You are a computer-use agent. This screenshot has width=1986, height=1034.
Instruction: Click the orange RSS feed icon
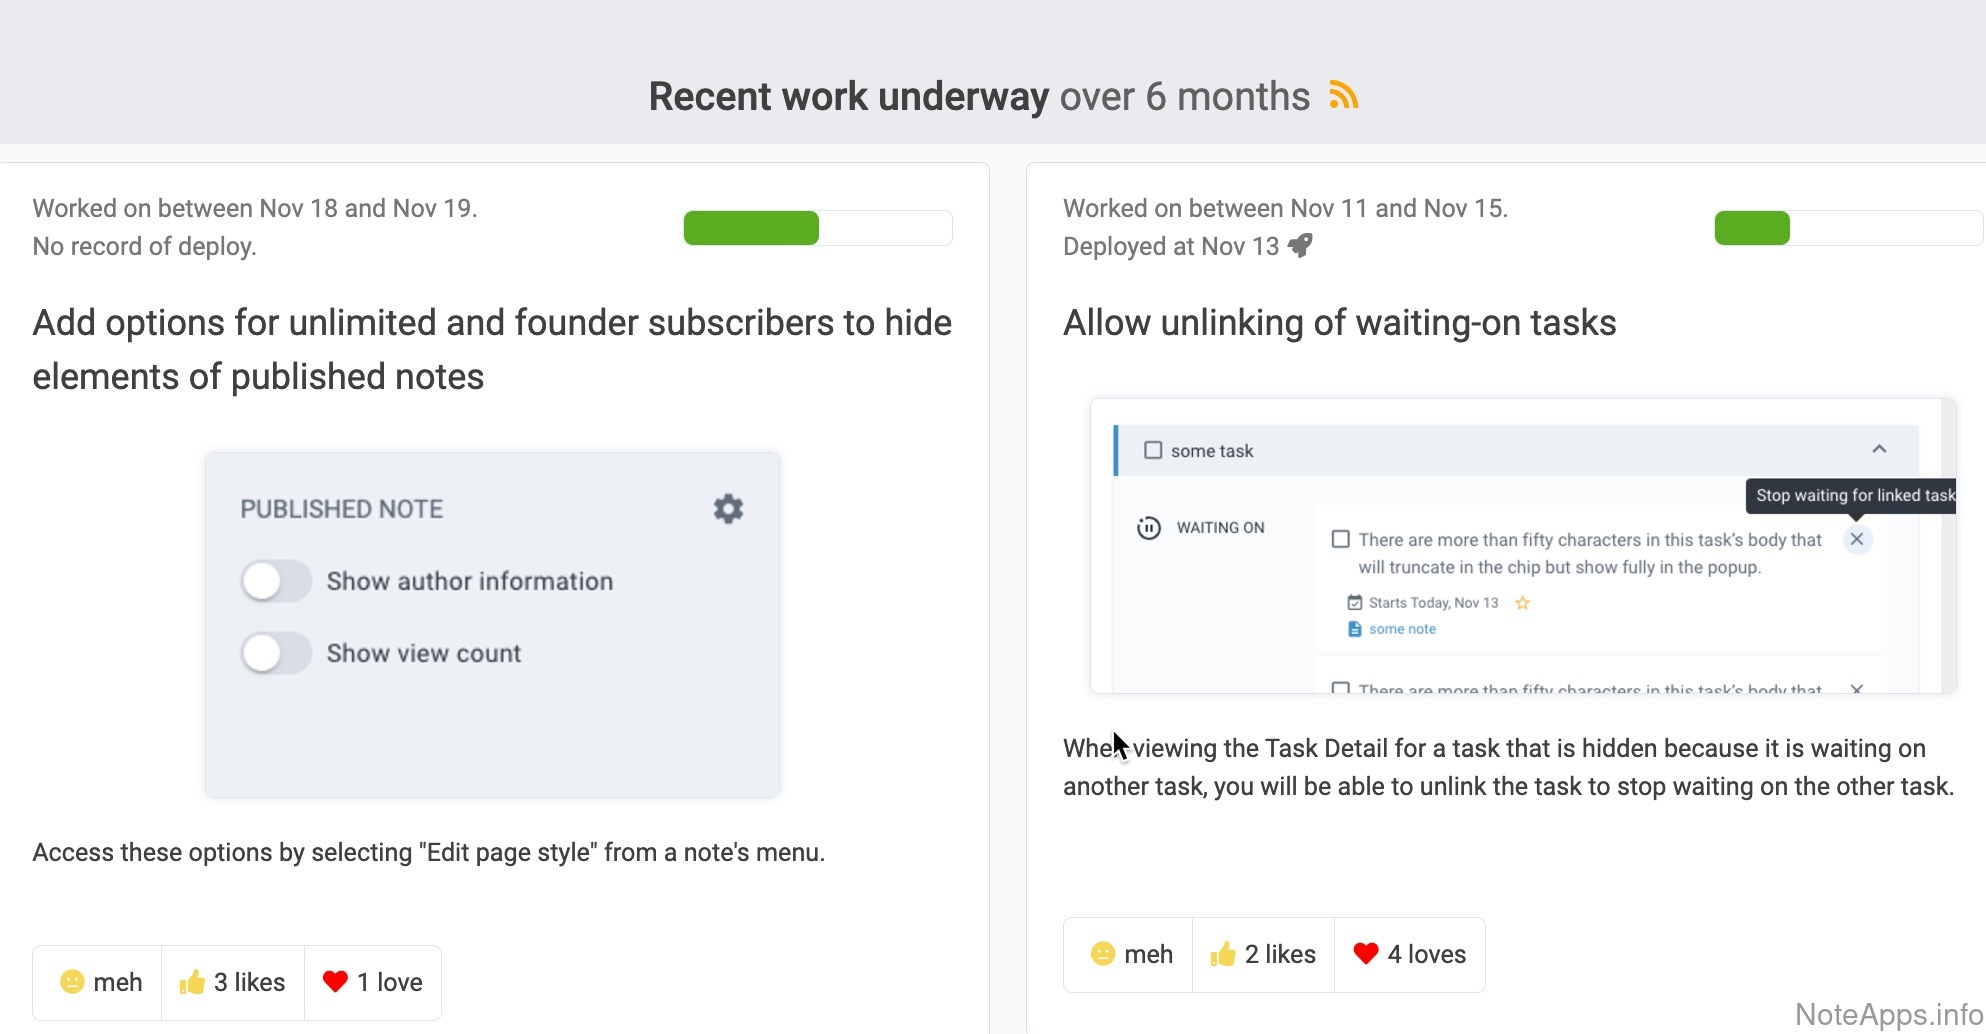[x=1343, y=96]
